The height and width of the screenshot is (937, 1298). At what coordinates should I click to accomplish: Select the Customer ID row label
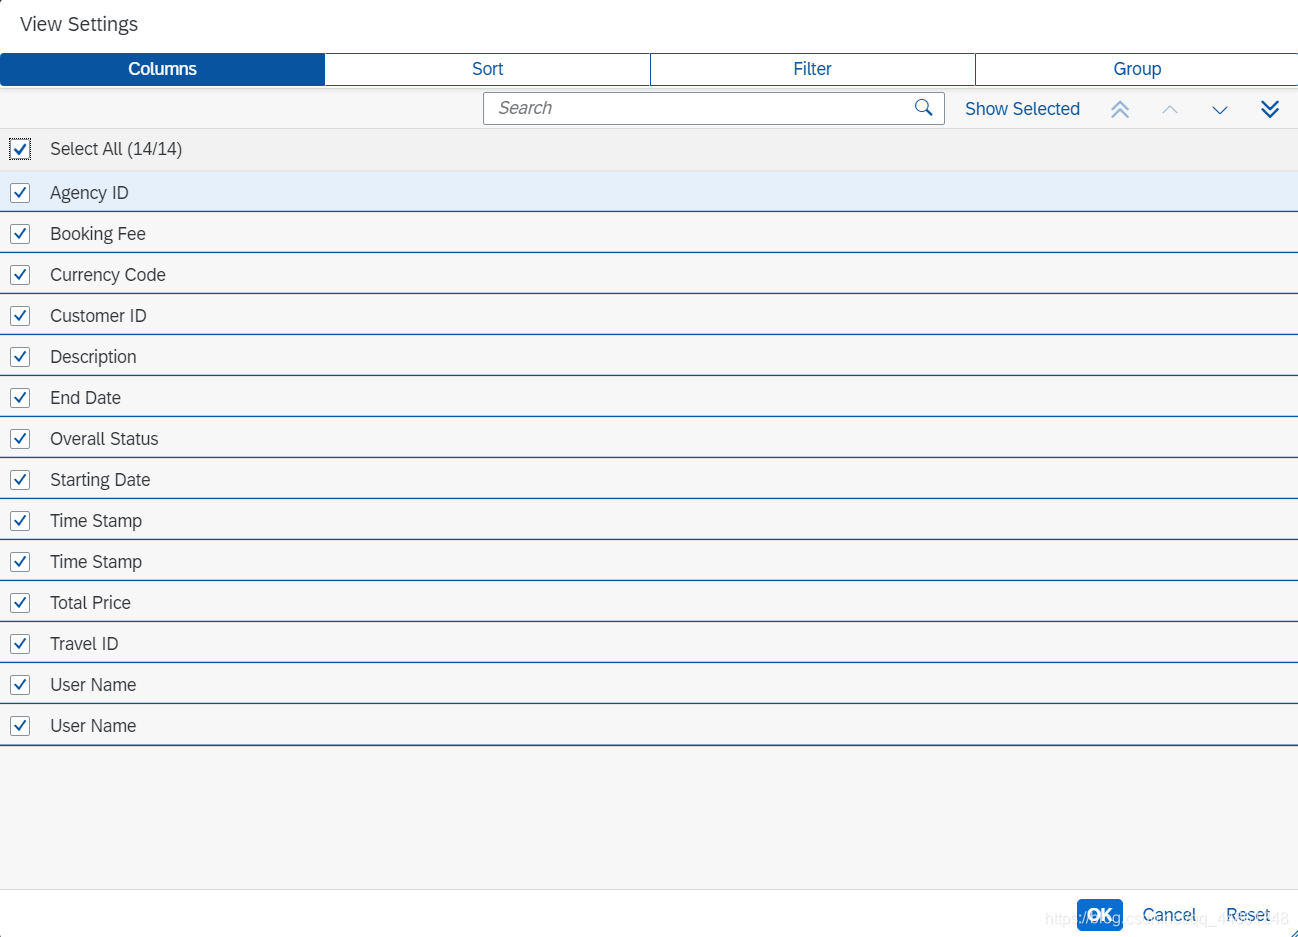click(98, 316)
